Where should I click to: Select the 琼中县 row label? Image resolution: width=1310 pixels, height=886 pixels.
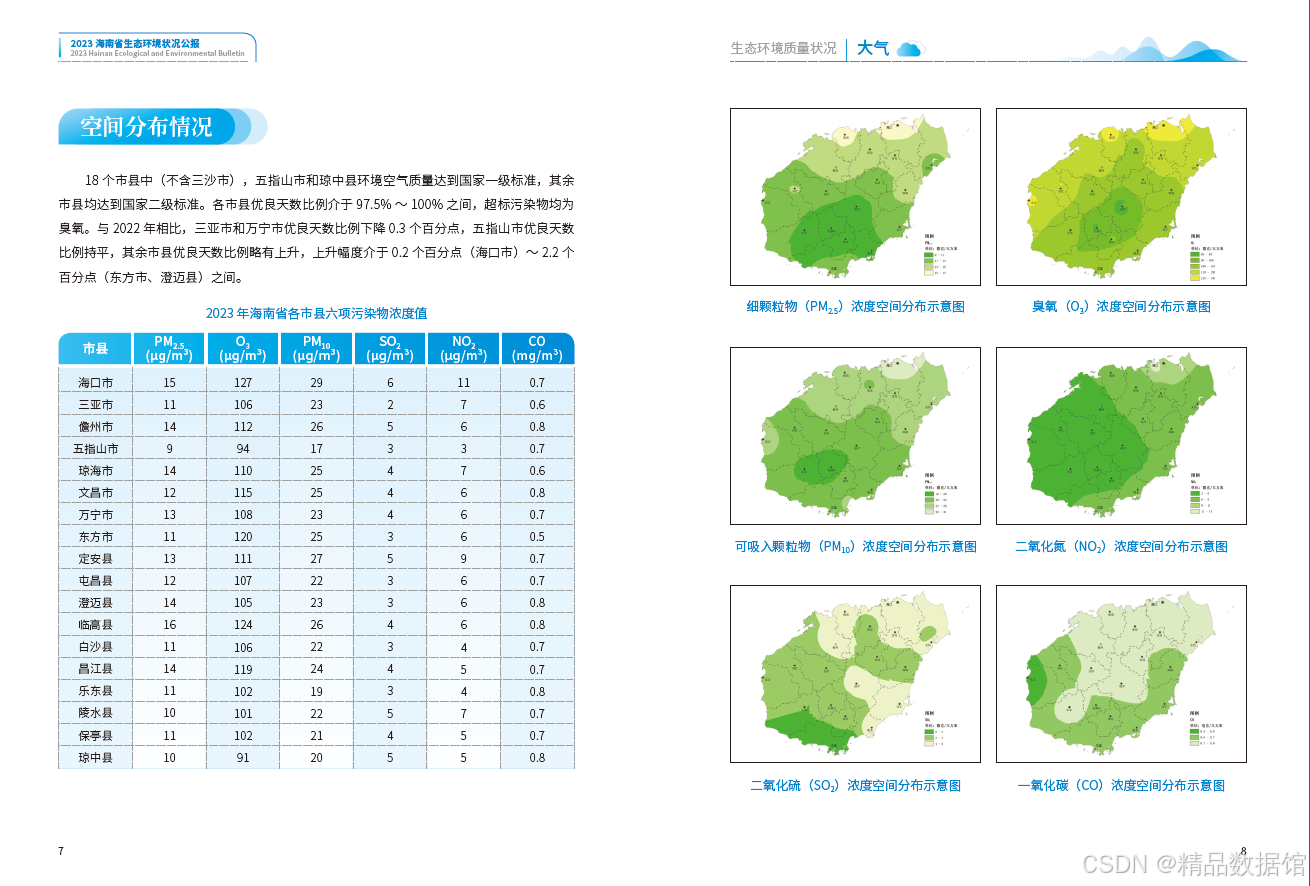(96, 758)
